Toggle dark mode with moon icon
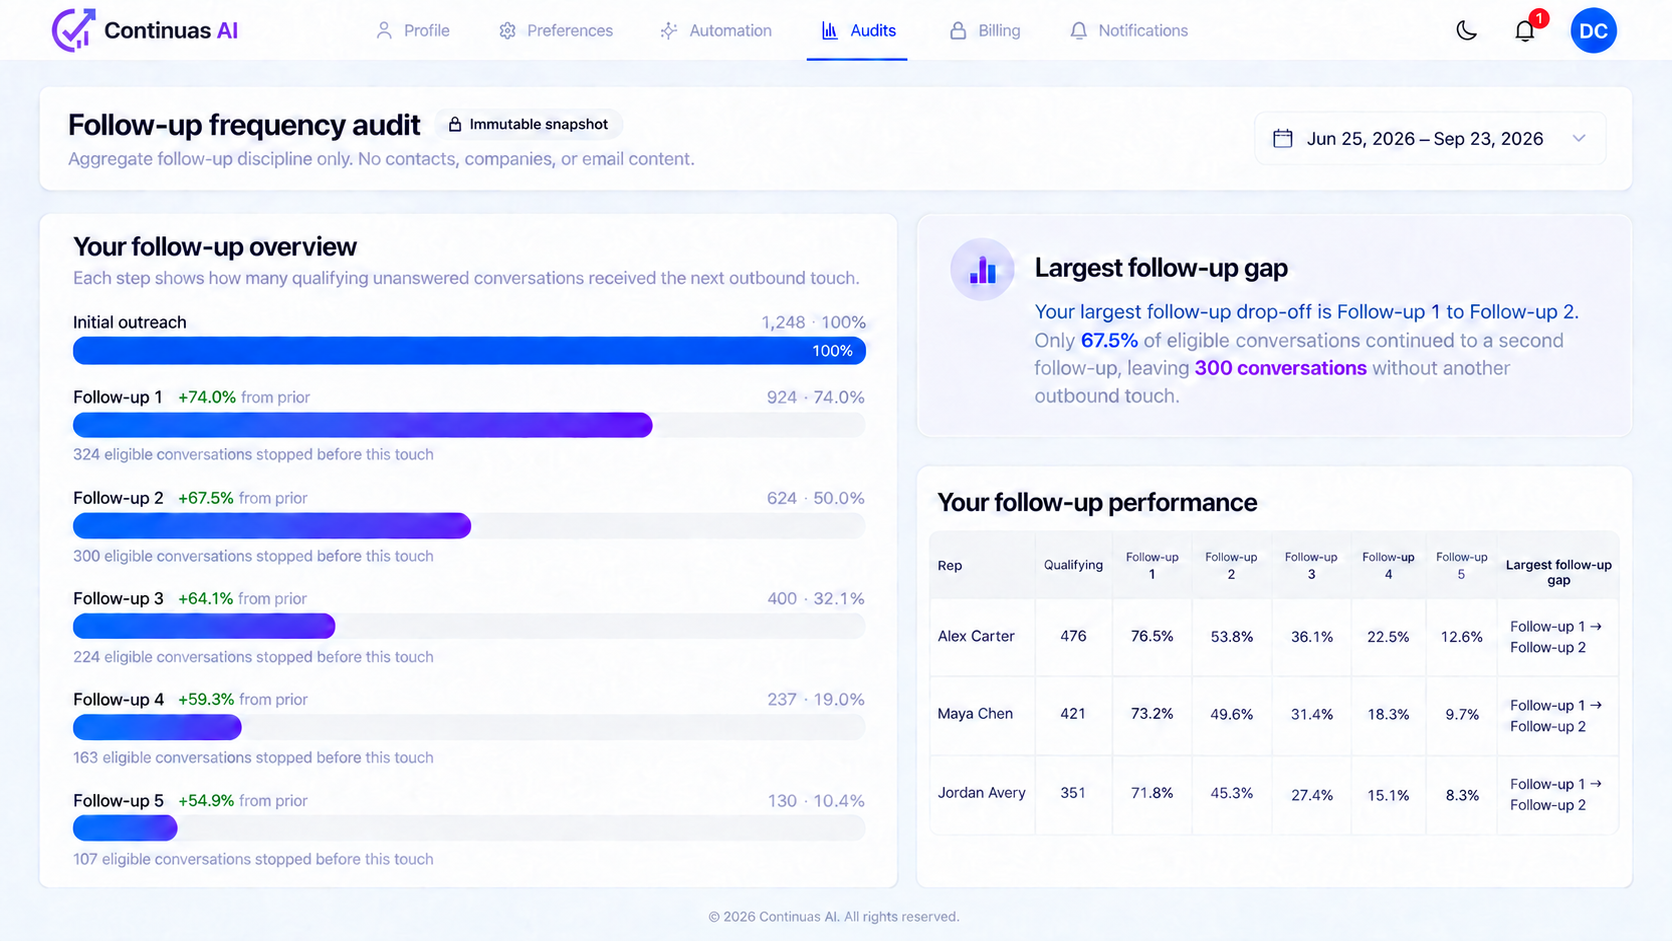 pos(1467,31)
